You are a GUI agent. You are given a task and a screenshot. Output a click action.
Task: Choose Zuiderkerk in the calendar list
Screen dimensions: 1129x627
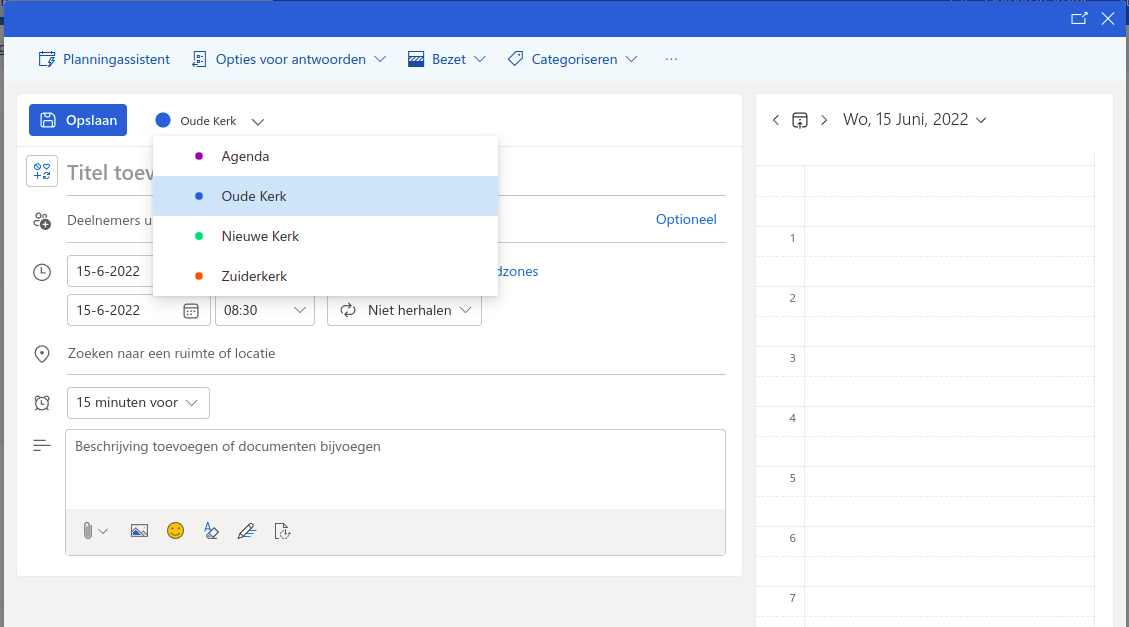(254, 276)
